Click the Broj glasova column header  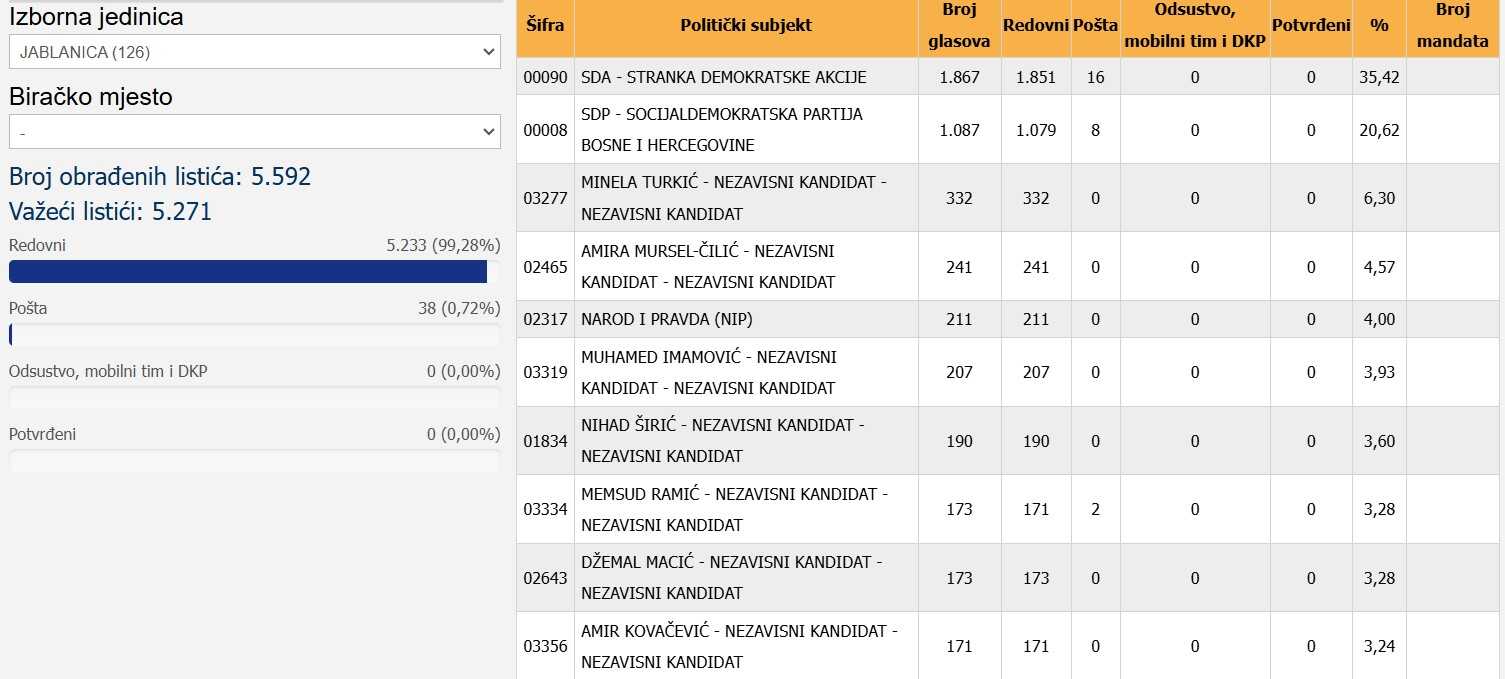pos(958,26)
